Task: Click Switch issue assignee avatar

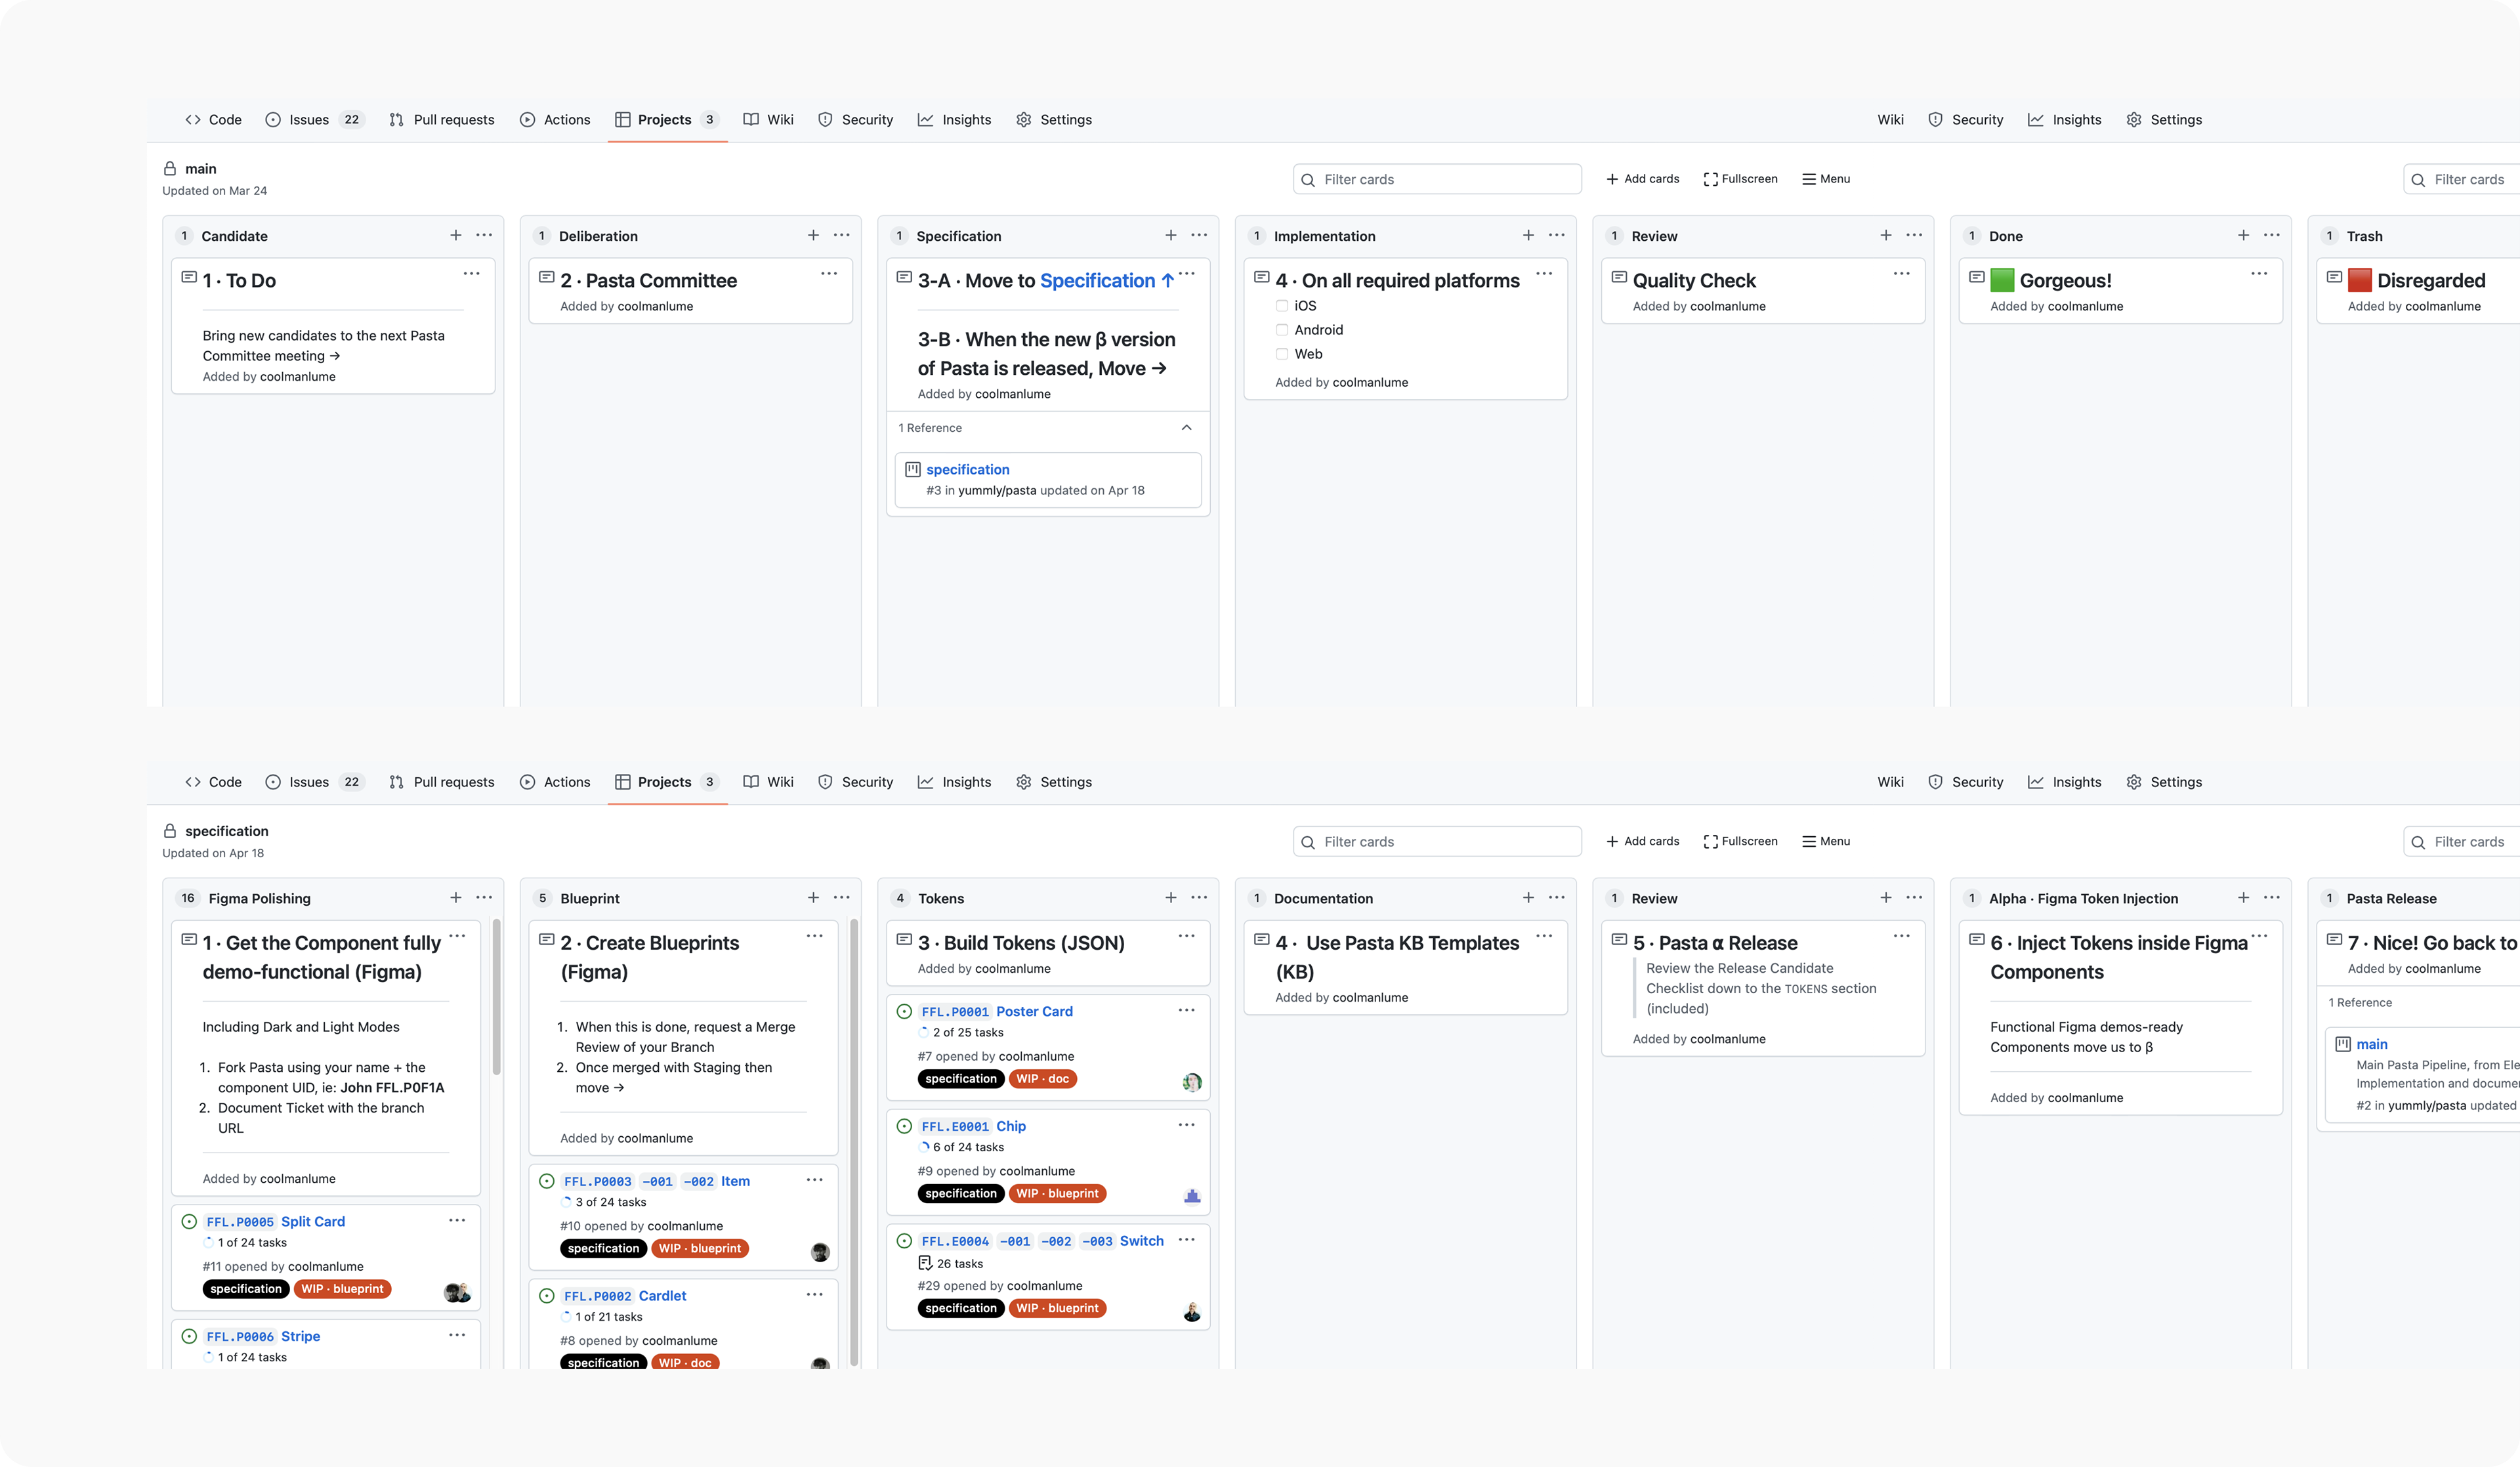Action: tap(1191, 1312)
